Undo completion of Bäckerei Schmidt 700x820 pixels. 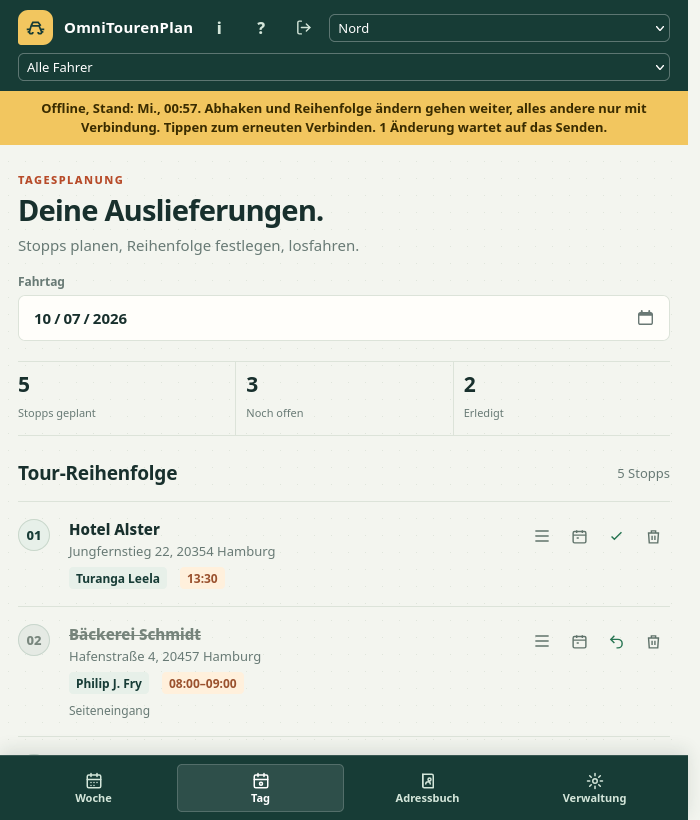tap(616, 642)
